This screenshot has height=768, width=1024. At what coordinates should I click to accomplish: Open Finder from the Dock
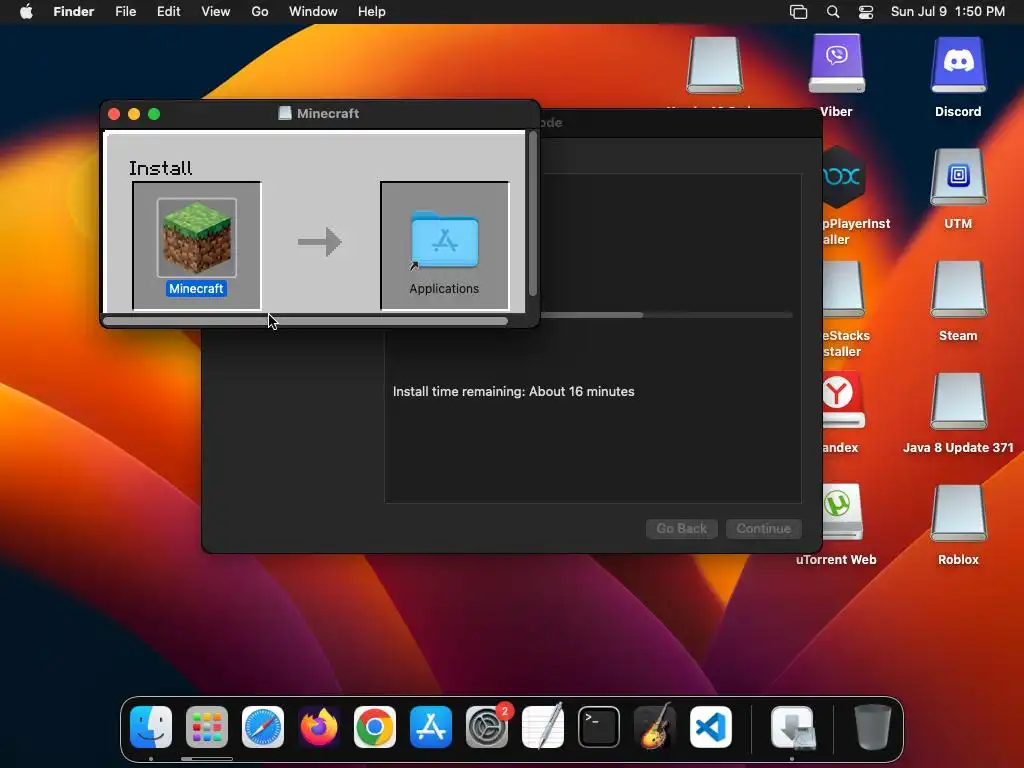[151, 727]
